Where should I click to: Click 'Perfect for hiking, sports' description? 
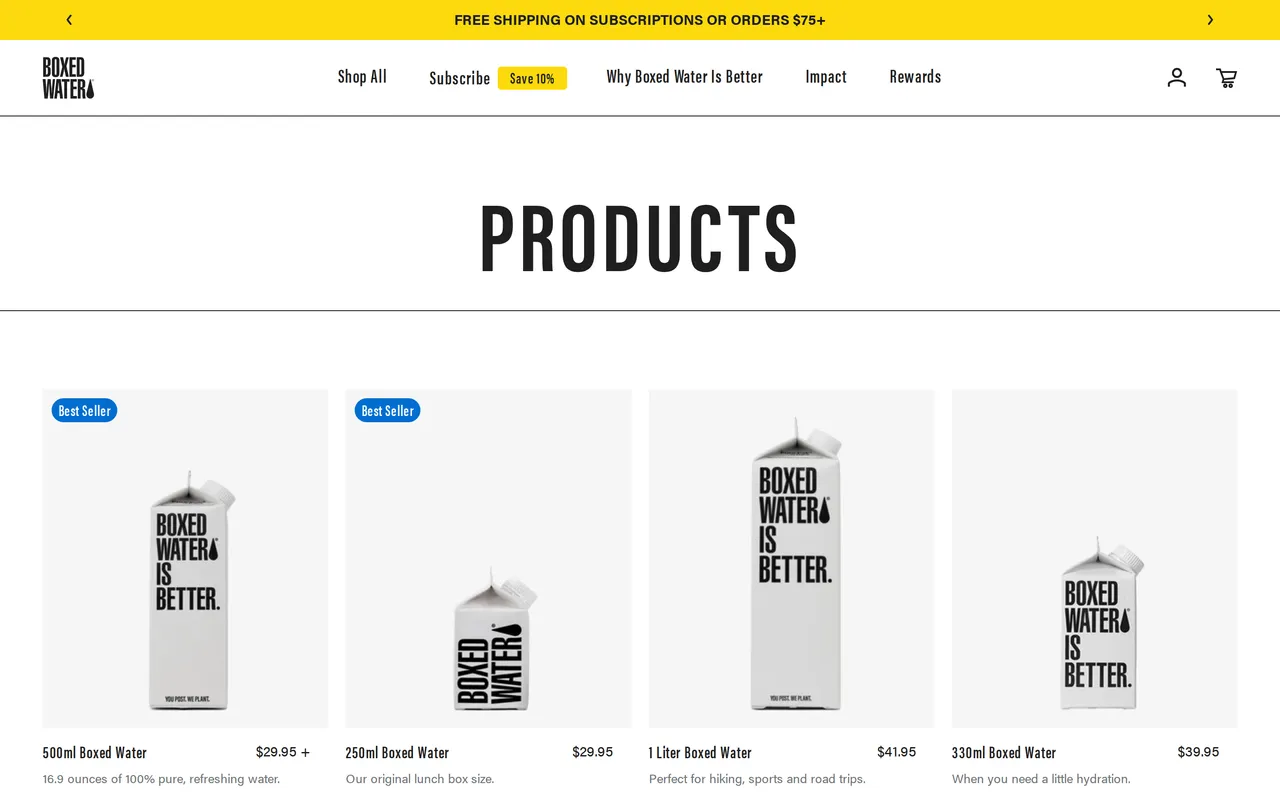(757, 779)
